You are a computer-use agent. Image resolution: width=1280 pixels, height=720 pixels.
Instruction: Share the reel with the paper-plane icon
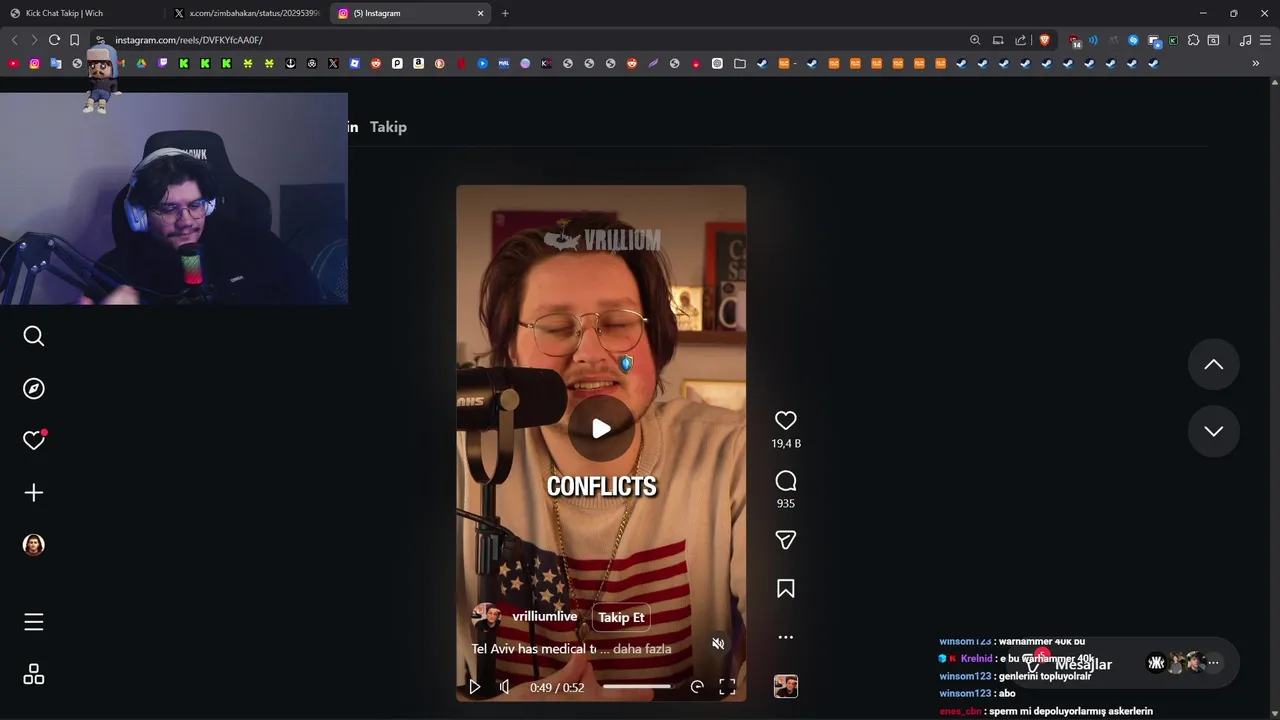tap(786, 540)
